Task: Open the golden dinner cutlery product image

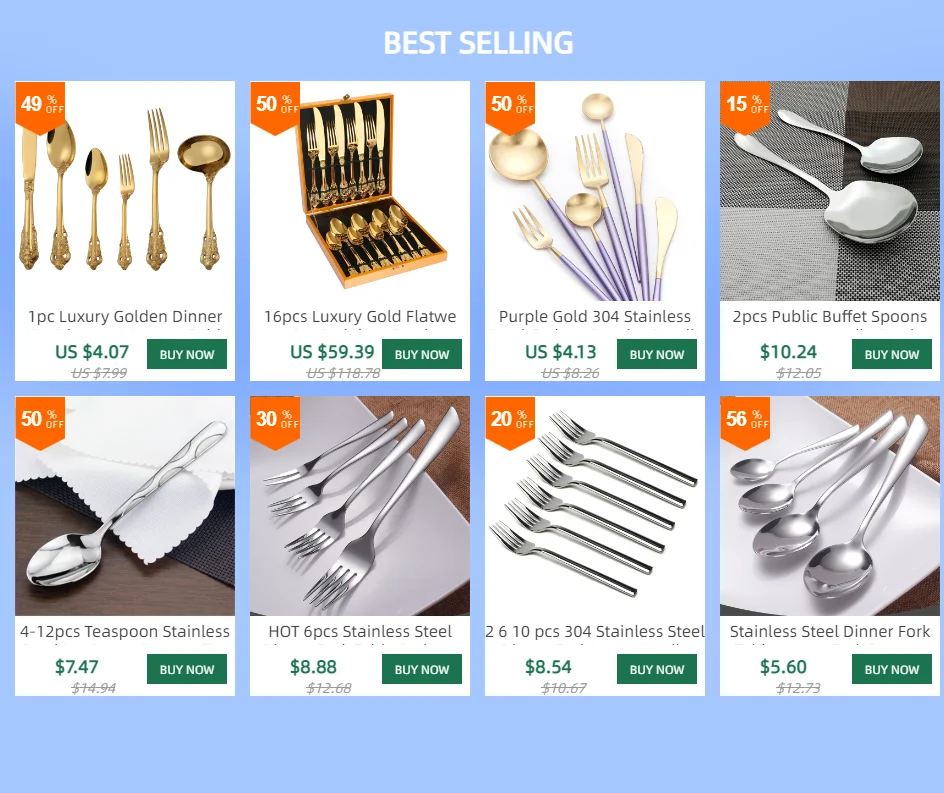Action: point(125,191)
